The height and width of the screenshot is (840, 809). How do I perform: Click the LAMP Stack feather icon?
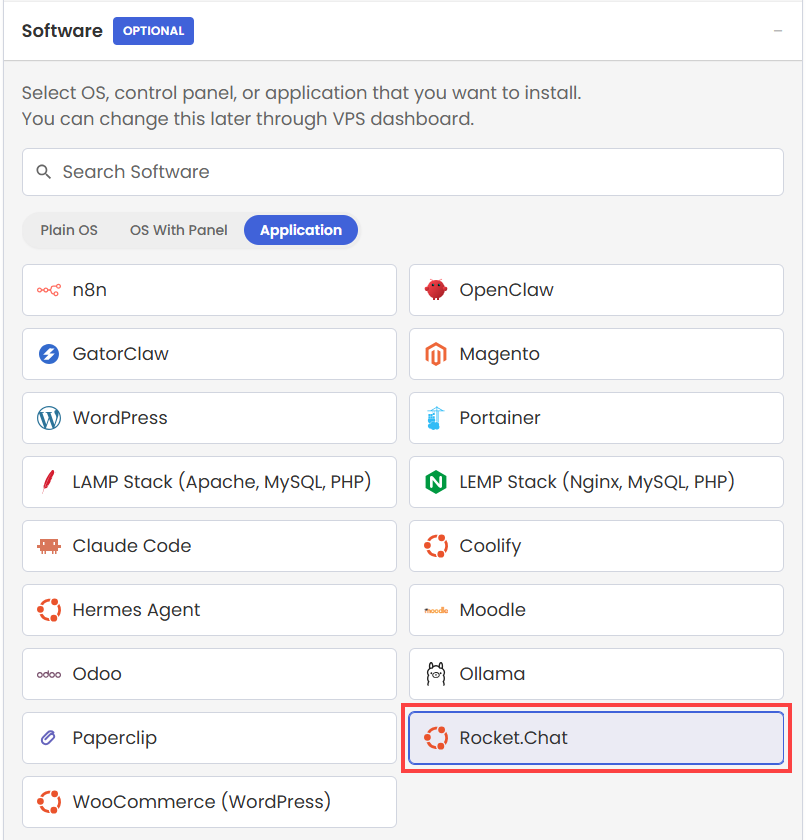(x=49, y=482)
